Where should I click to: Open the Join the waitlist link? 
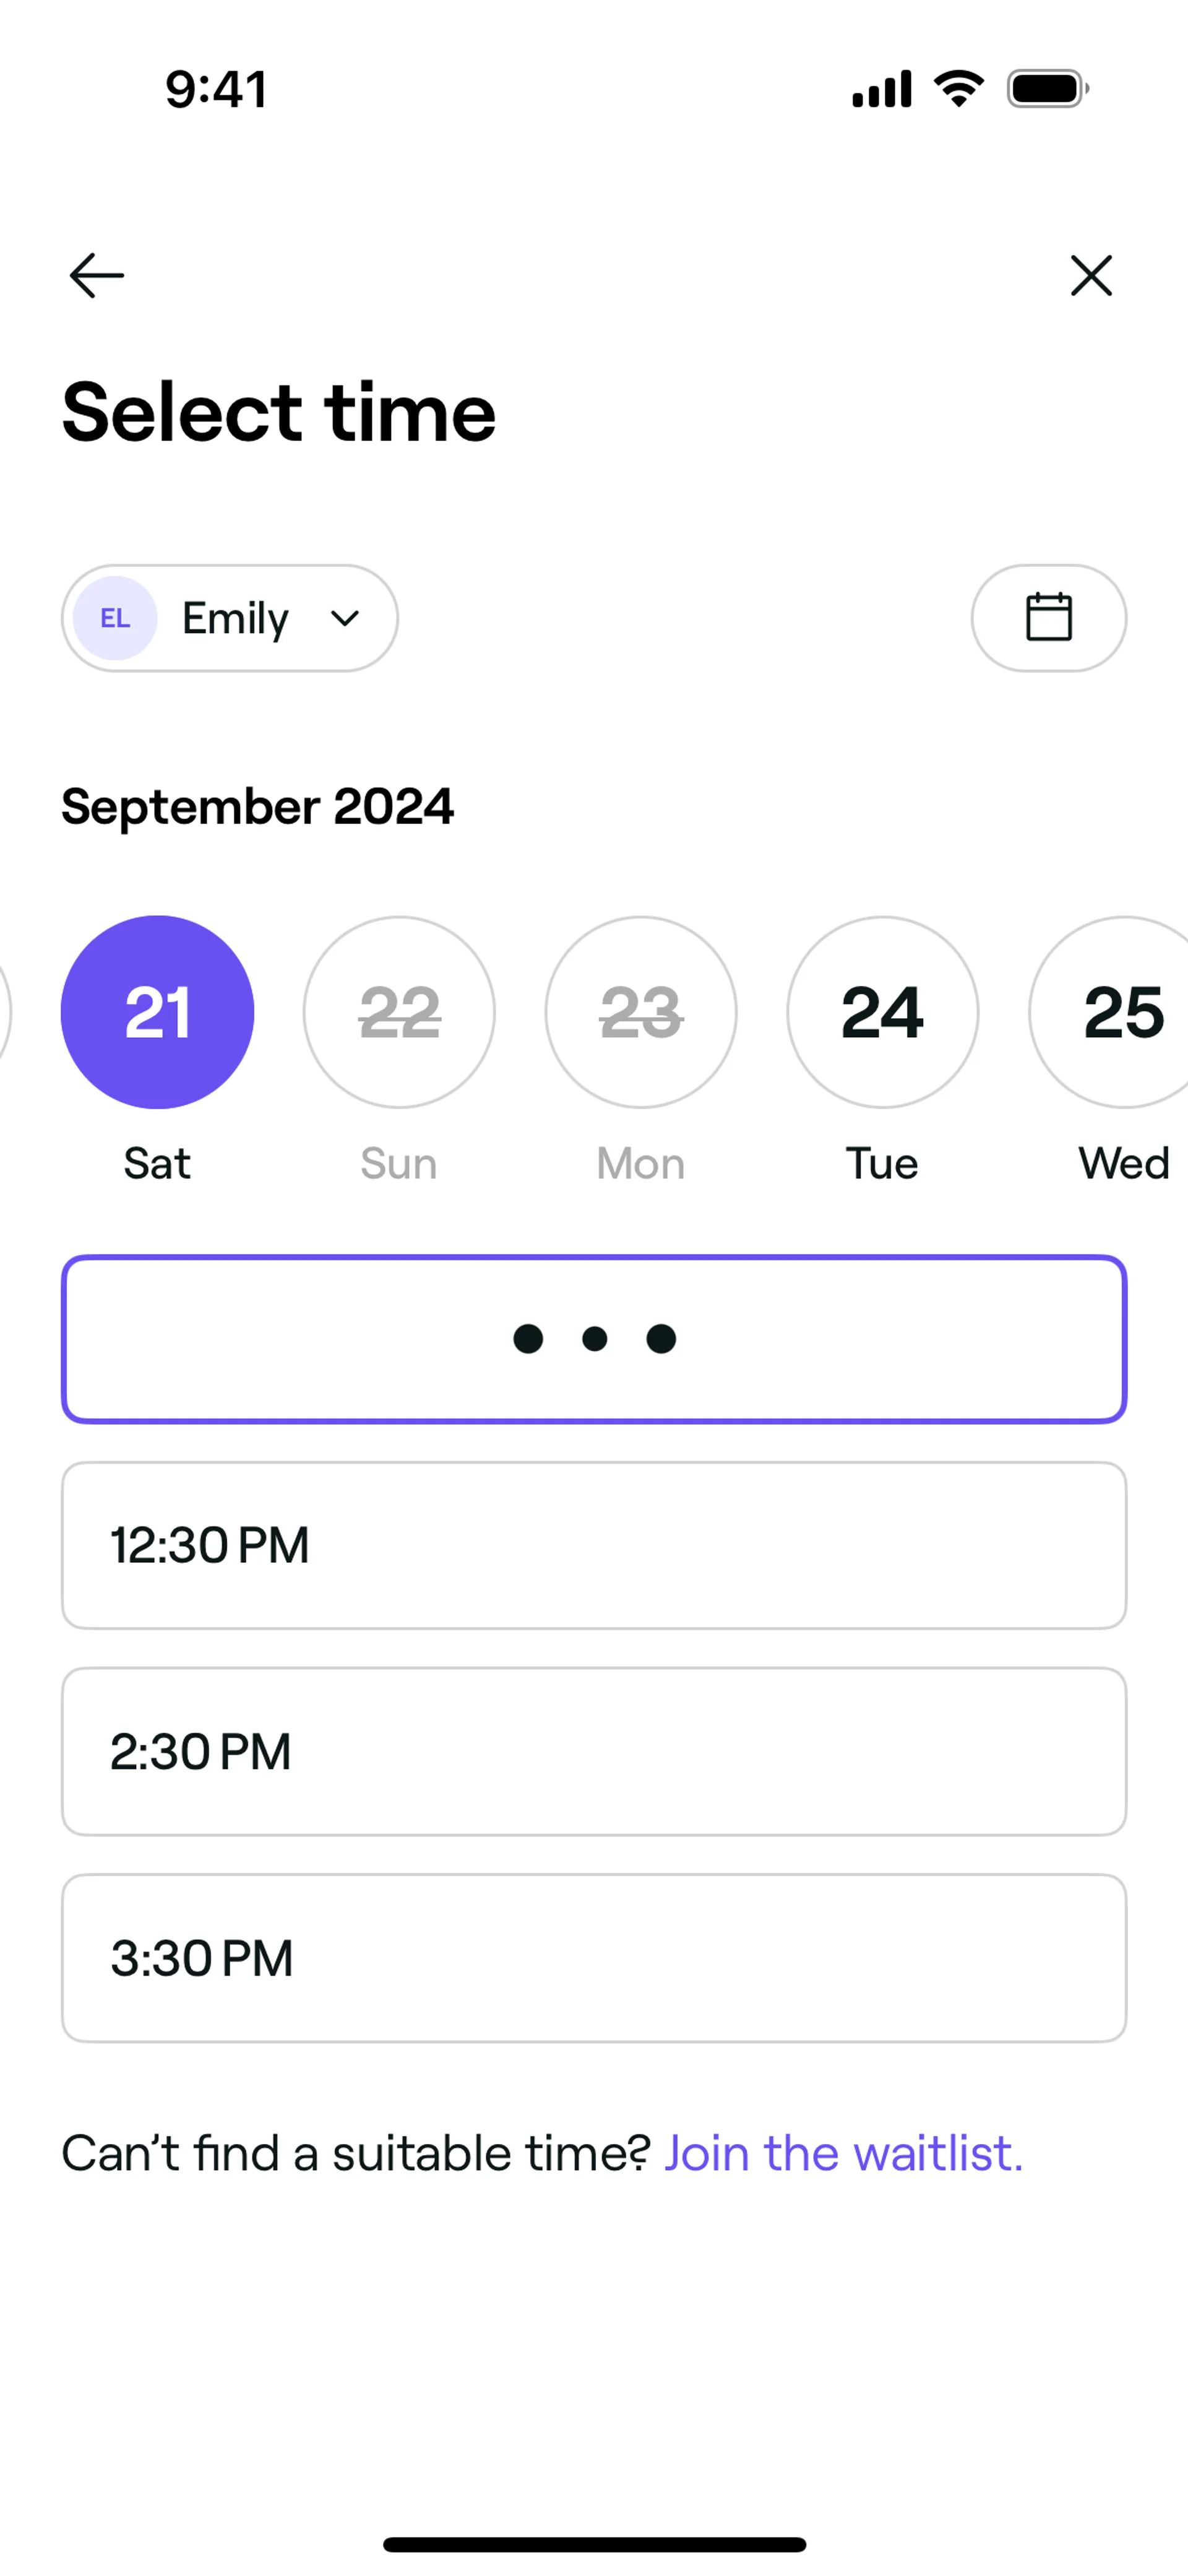pyautogui.click(x=843, y=2153)
